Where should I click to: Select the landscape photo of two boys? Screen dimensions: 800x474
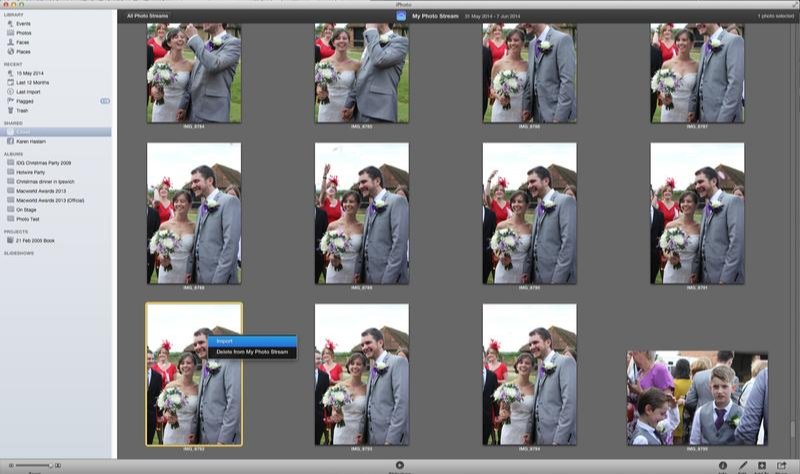(x=697, y=398)
